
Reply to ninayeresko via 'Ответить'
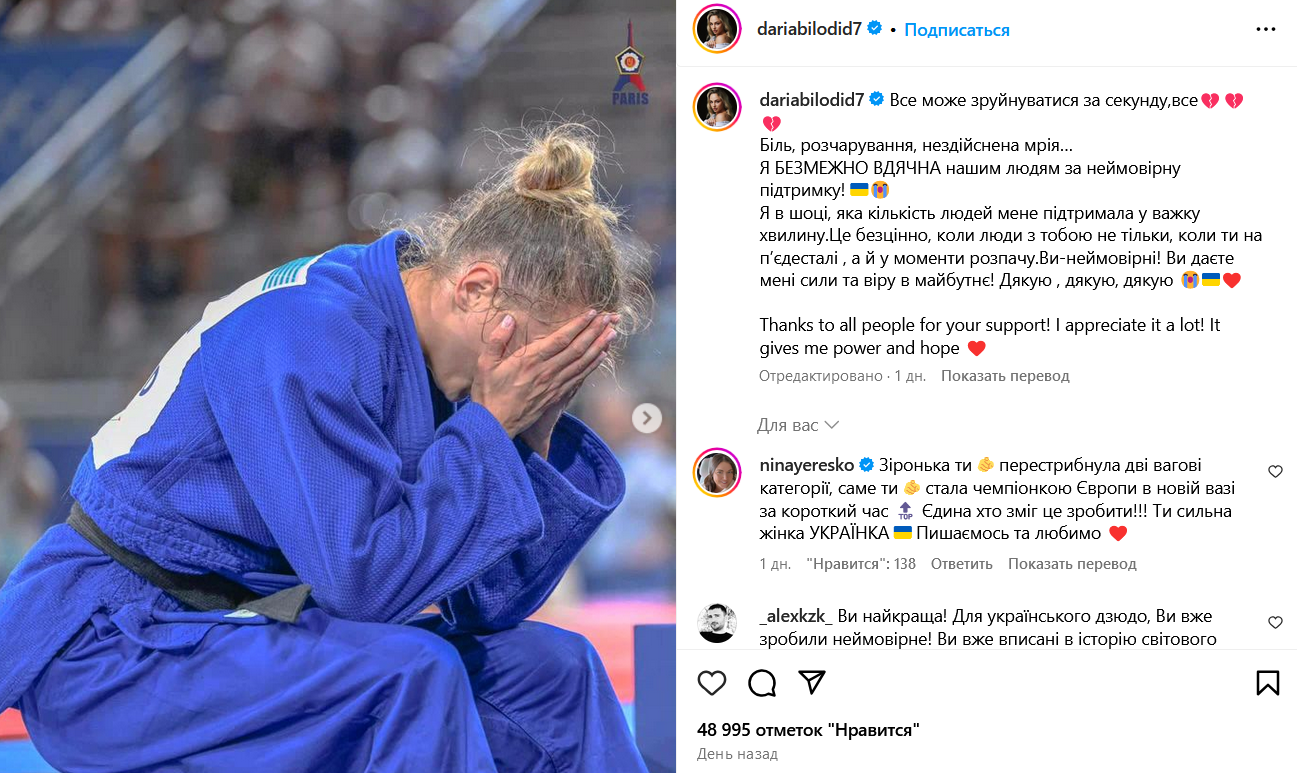[x=962, y=564]
